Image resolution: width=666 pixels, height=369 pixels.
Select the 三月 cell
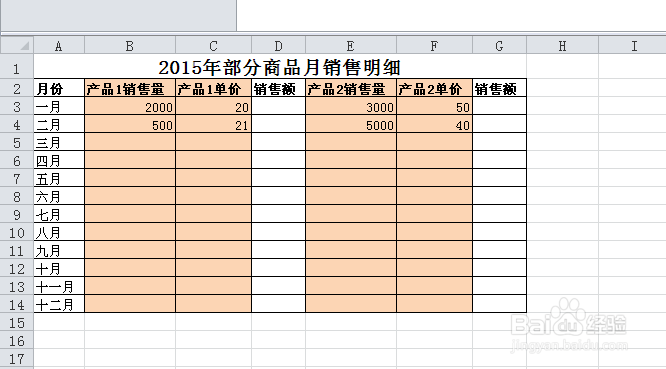pyautogui.click(x=59, y=142)
